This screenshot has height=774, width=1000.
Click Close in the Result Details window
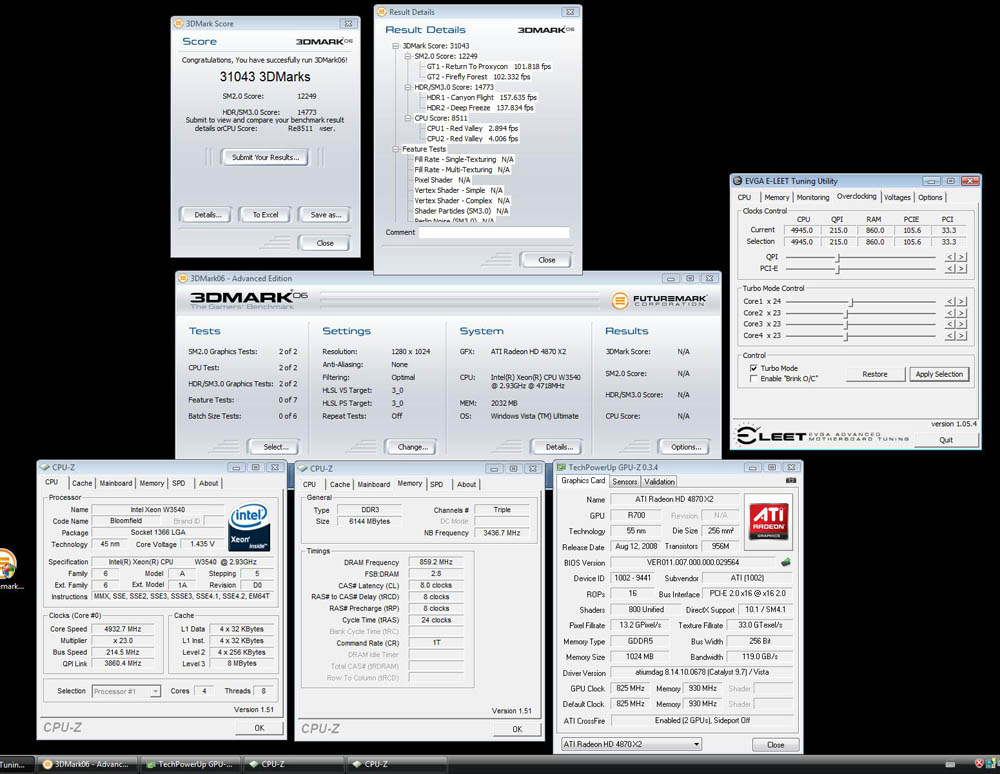click(546, 260)
